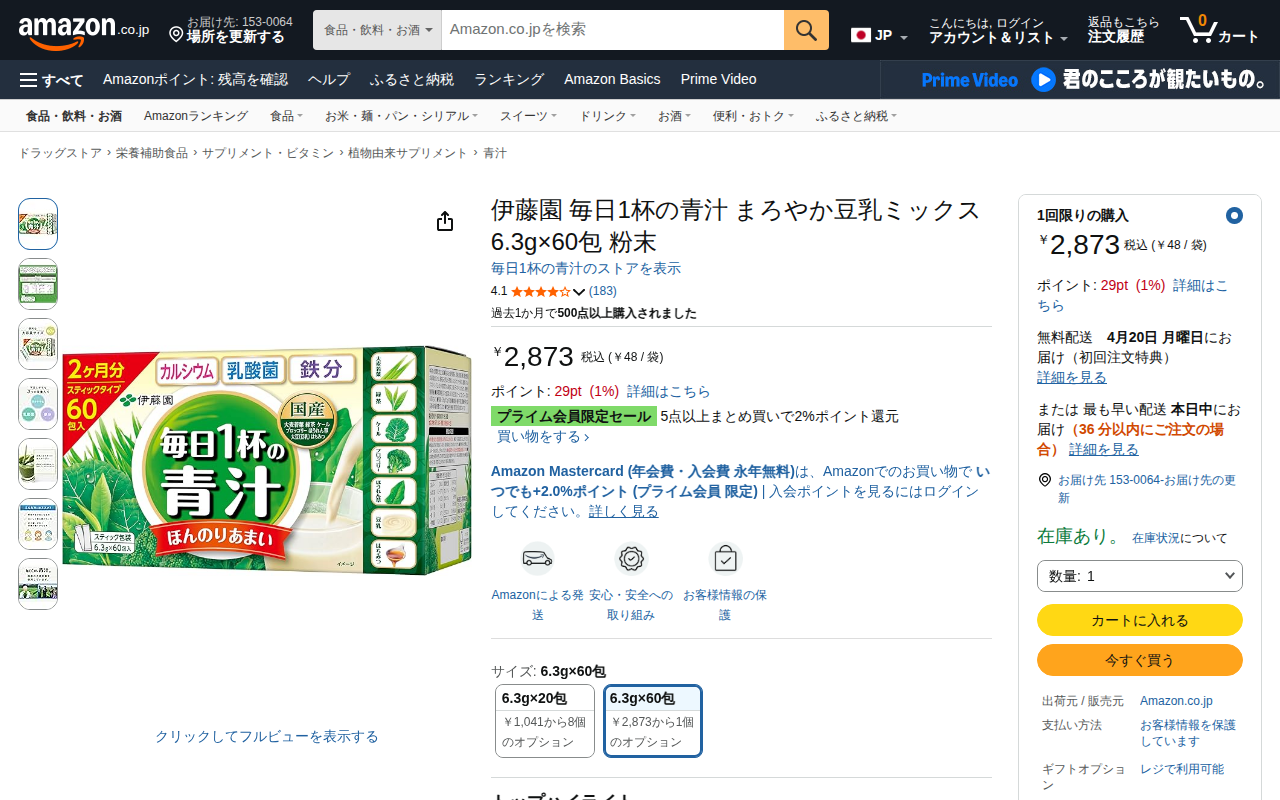The image size is (1280, 800).
Task: Click the Amazon.co.jp seller link
Action: pyautogui.click(x=1176, y=701)
